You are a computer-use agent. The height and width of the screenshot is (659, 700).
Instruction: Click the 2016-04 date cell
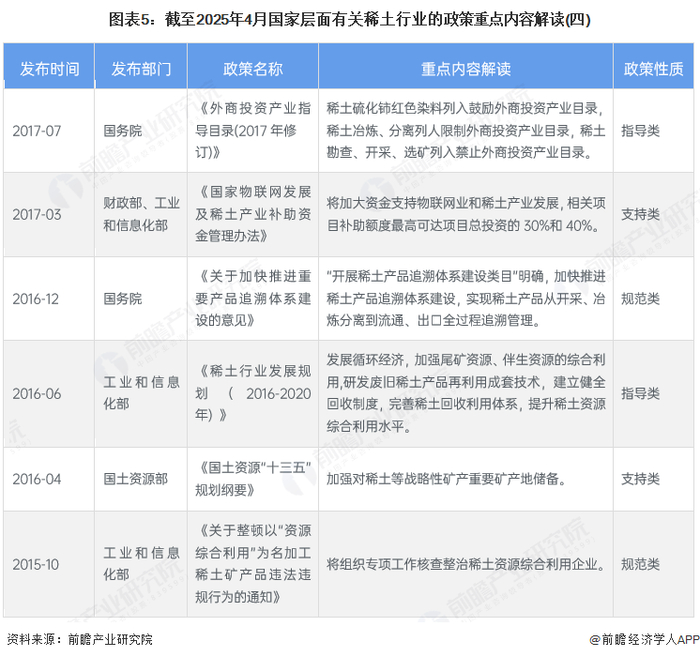tap(37, 479)
